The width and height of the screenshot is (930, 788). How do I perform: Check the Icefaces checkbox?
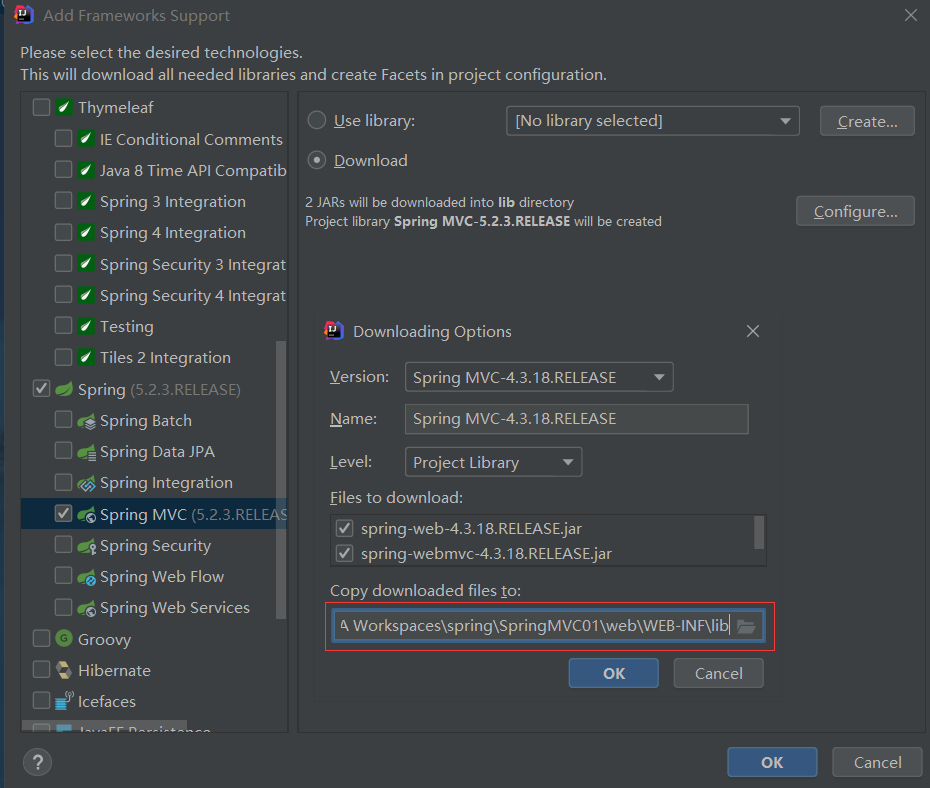pos(42,700)
